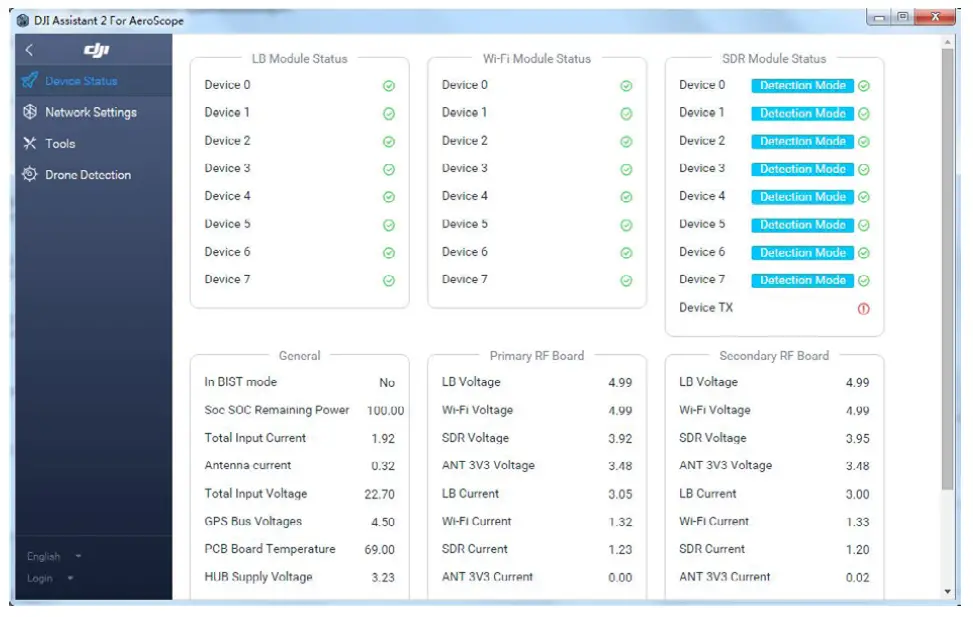The height and width of the screenshot is (617, 973).
Task: Click the Device Status rocket icon
Action: point(29,81)
